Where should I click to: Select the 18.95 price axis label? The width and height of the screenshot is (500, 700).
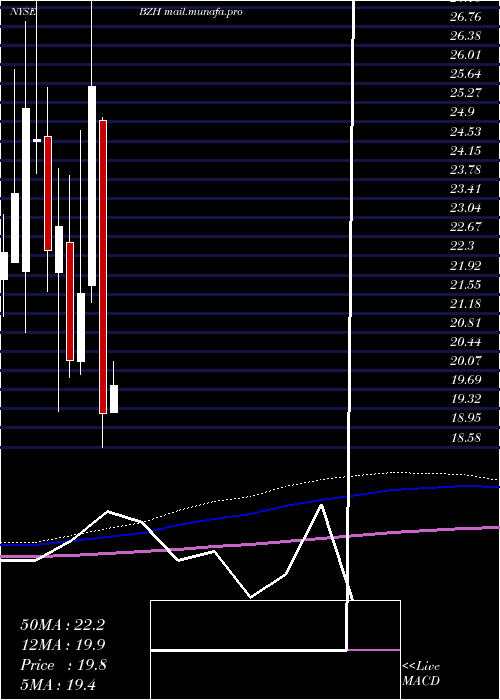pos(465,418)
